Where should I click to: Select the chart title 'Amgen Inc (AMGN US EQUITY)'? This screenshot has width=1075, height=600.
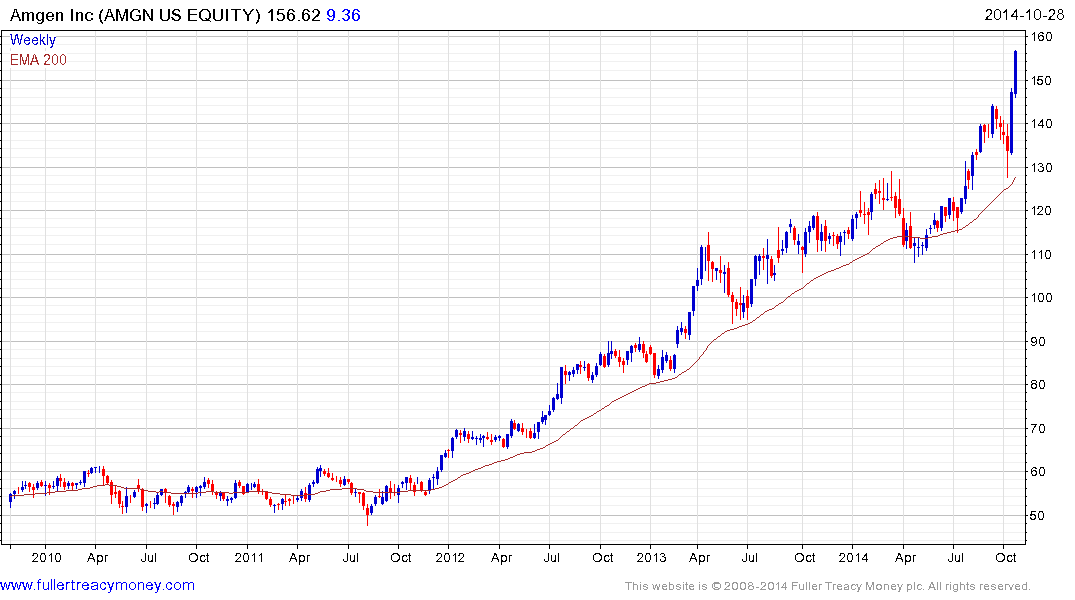(135, 15)
